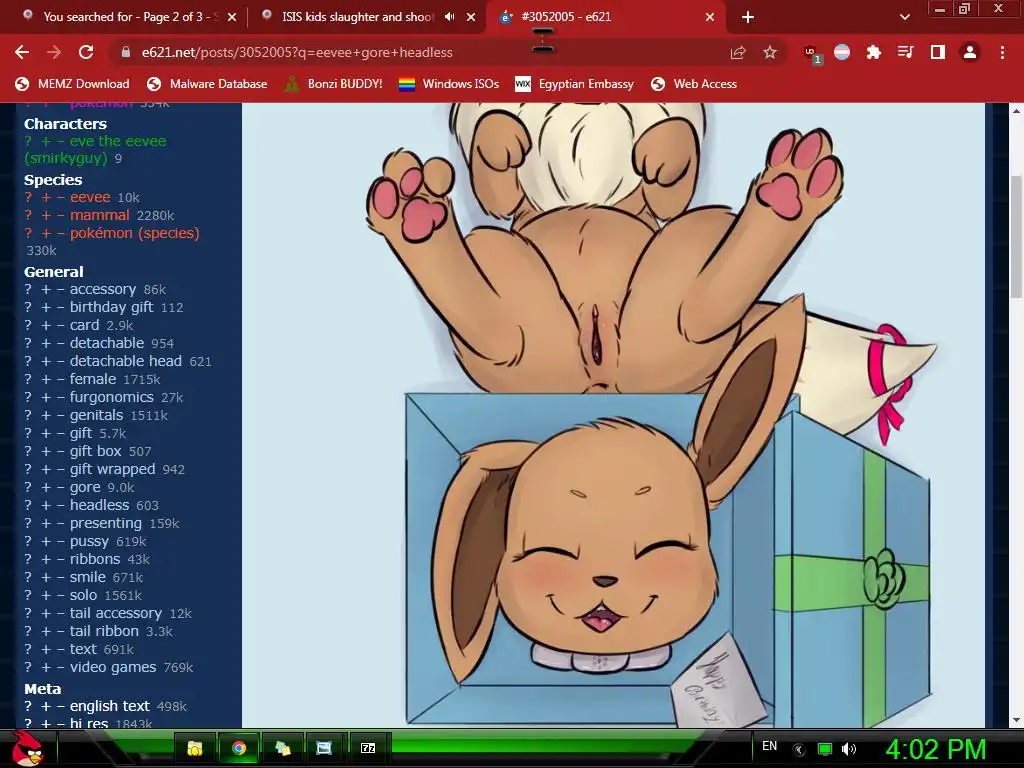Click the scrollbar down arrow
Viewport: 1024px width, 768px height.
tap(1016, 720)
